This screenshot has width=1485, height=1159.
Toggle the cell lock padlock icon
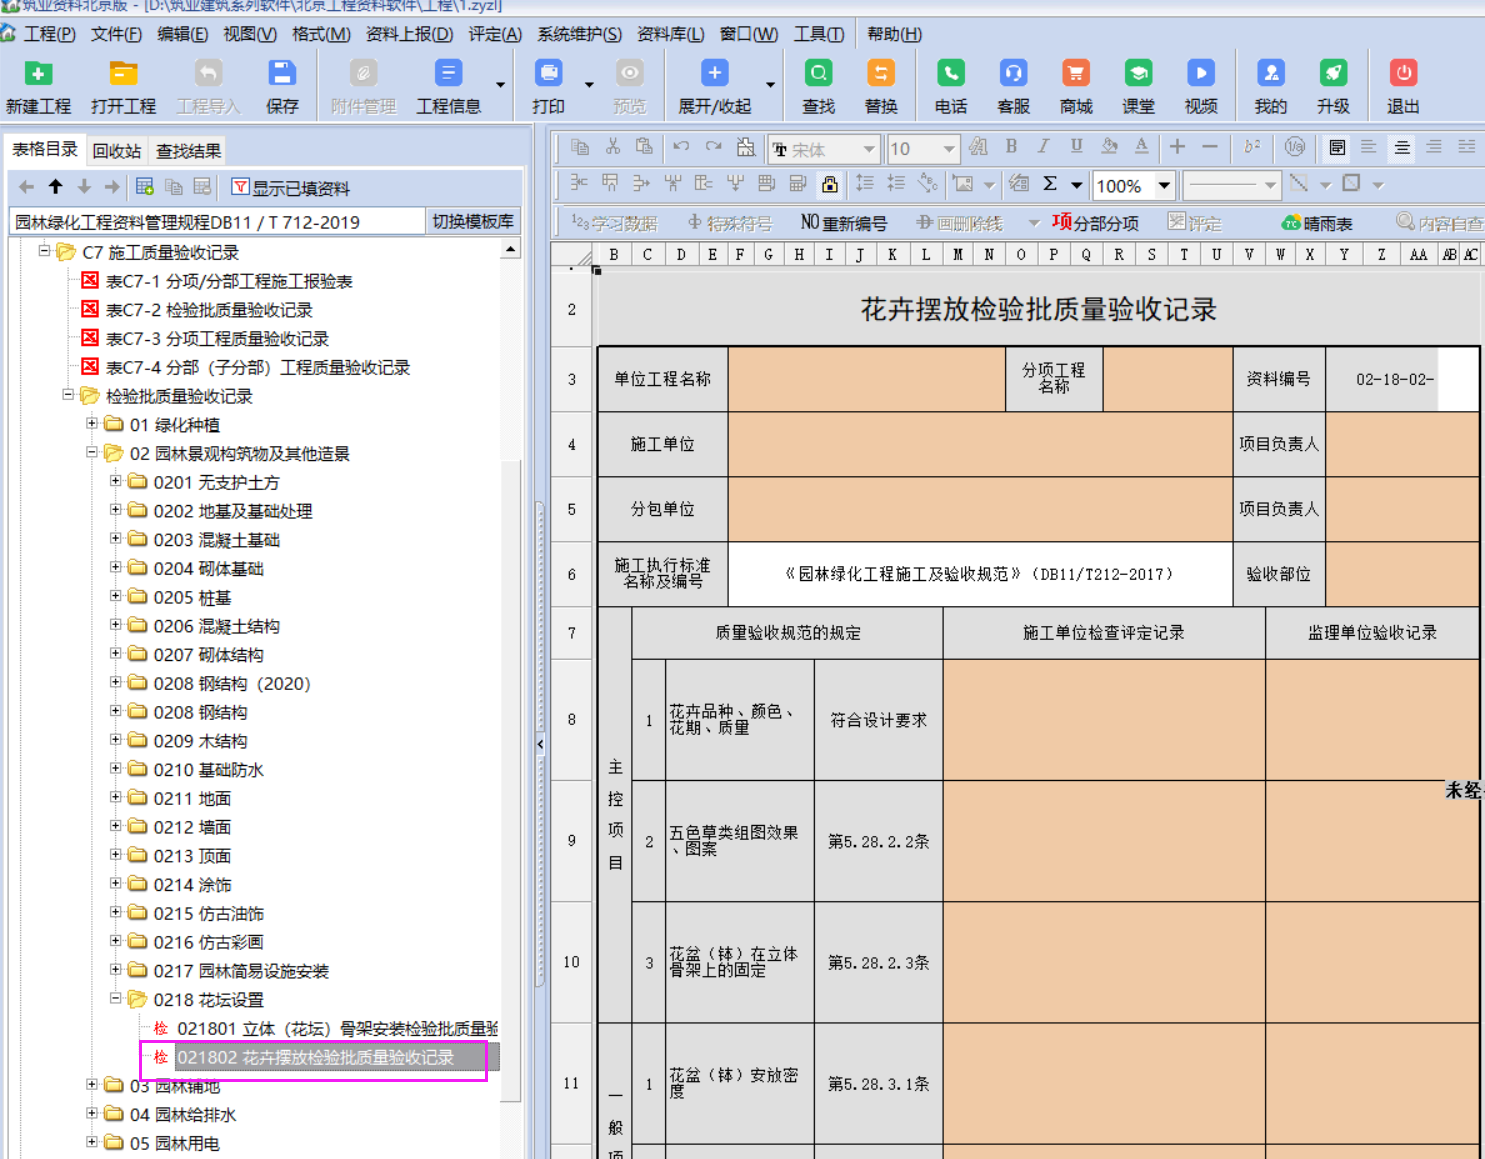pyautogui.click(x=829, y=184)
